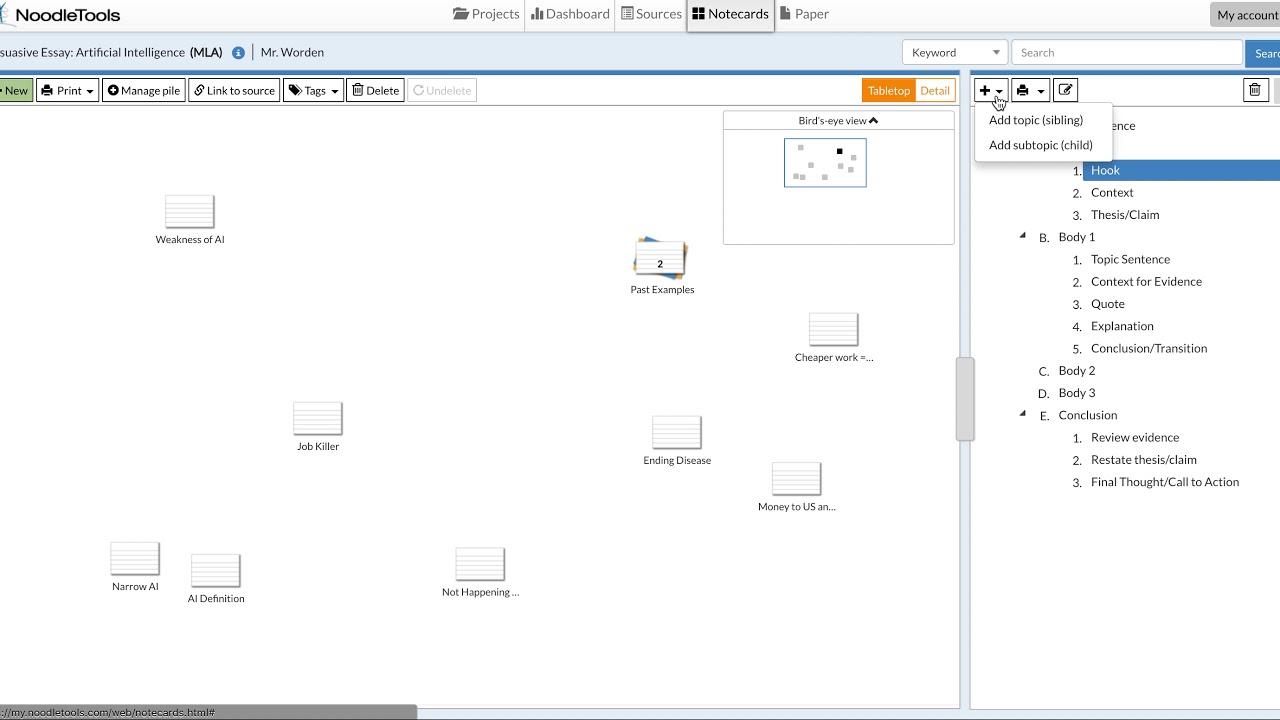Select the Context outline item
The image size is (1280, 720).
(x=1112, y=192)
